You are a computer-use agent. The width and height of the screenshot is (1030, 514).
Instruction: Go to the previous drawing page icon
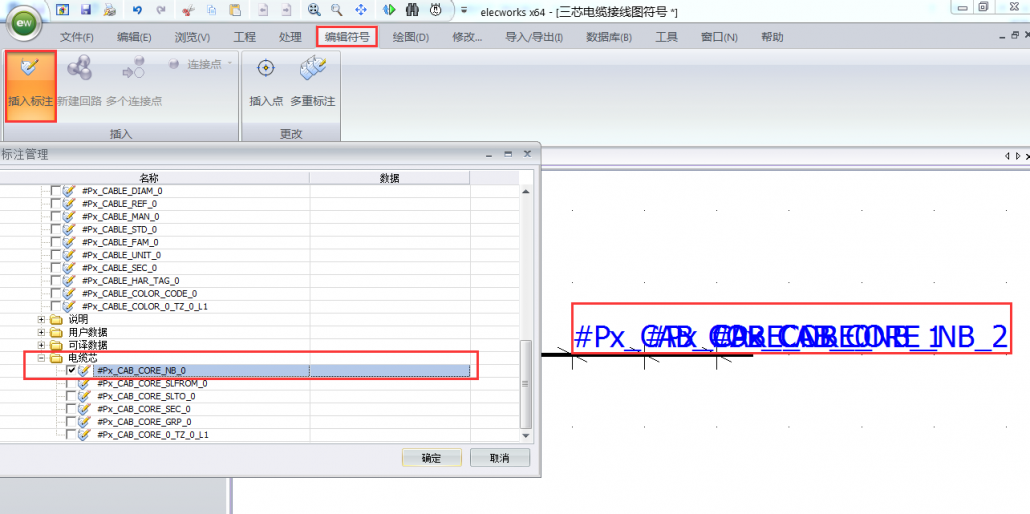point(263,10)
